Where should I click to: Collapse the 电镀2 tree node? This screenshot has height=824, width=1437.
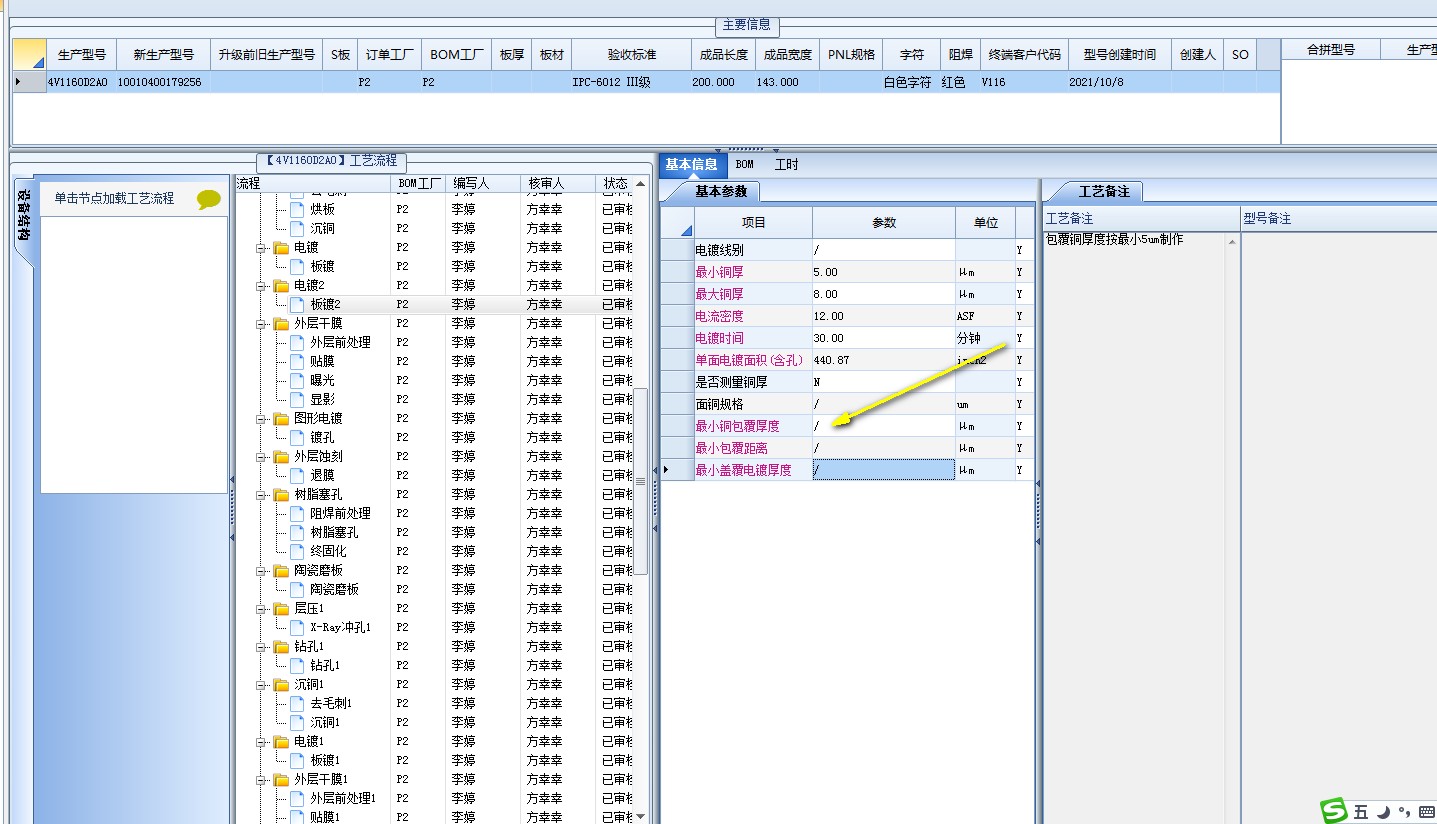point(262,286)
